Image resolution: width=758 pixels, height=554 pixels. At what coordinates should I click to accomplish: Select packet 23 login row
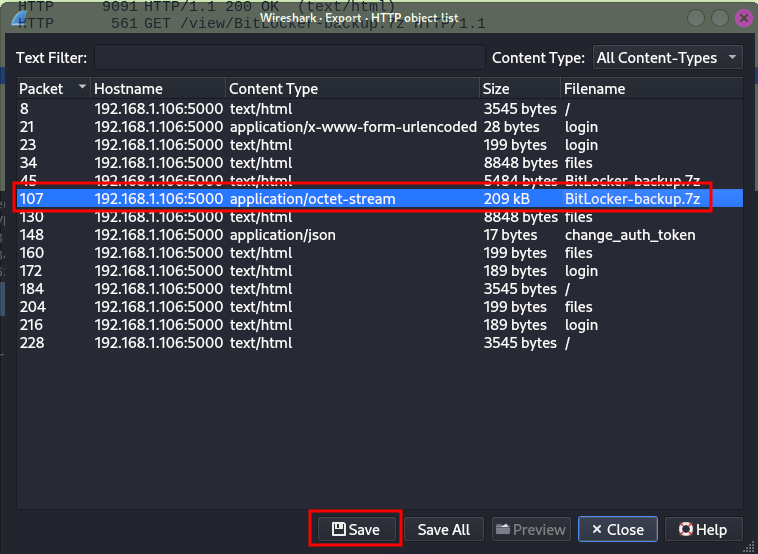(x=379, y=145)
